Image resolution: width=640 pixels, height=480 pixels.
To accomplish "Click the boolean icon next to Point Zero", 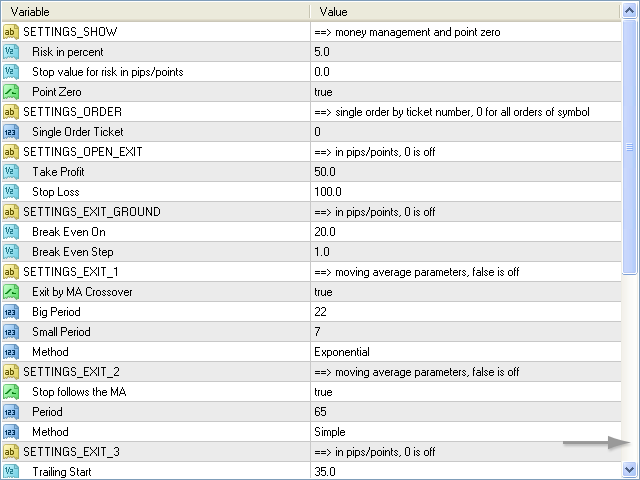I will point(10,92).
